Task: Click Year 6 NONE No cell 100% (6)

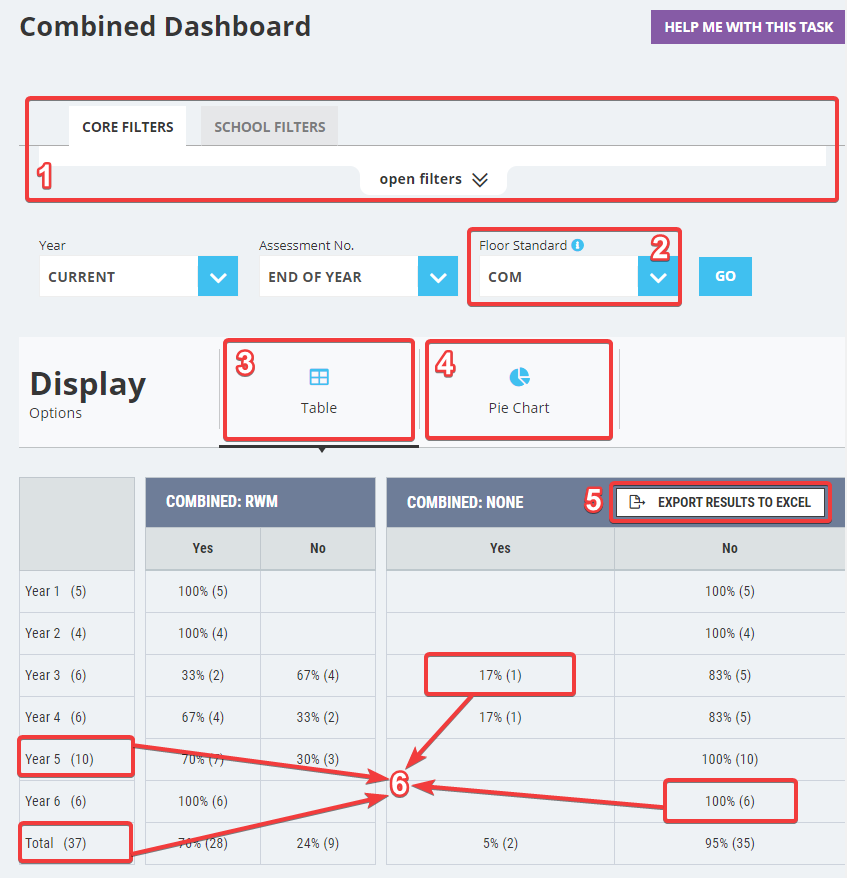Action: pos(729,801)
